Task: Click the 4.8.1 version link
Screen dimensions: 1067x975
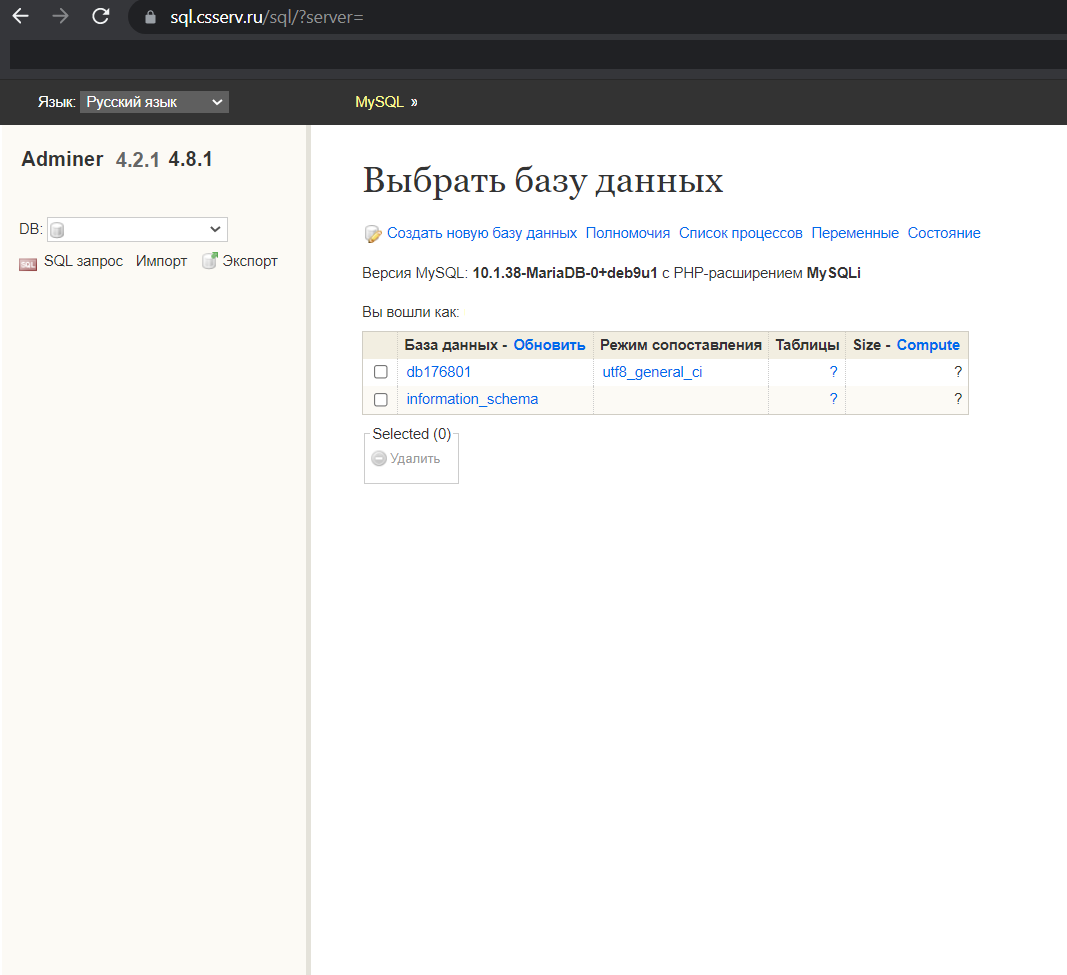Action: [191, 159]
